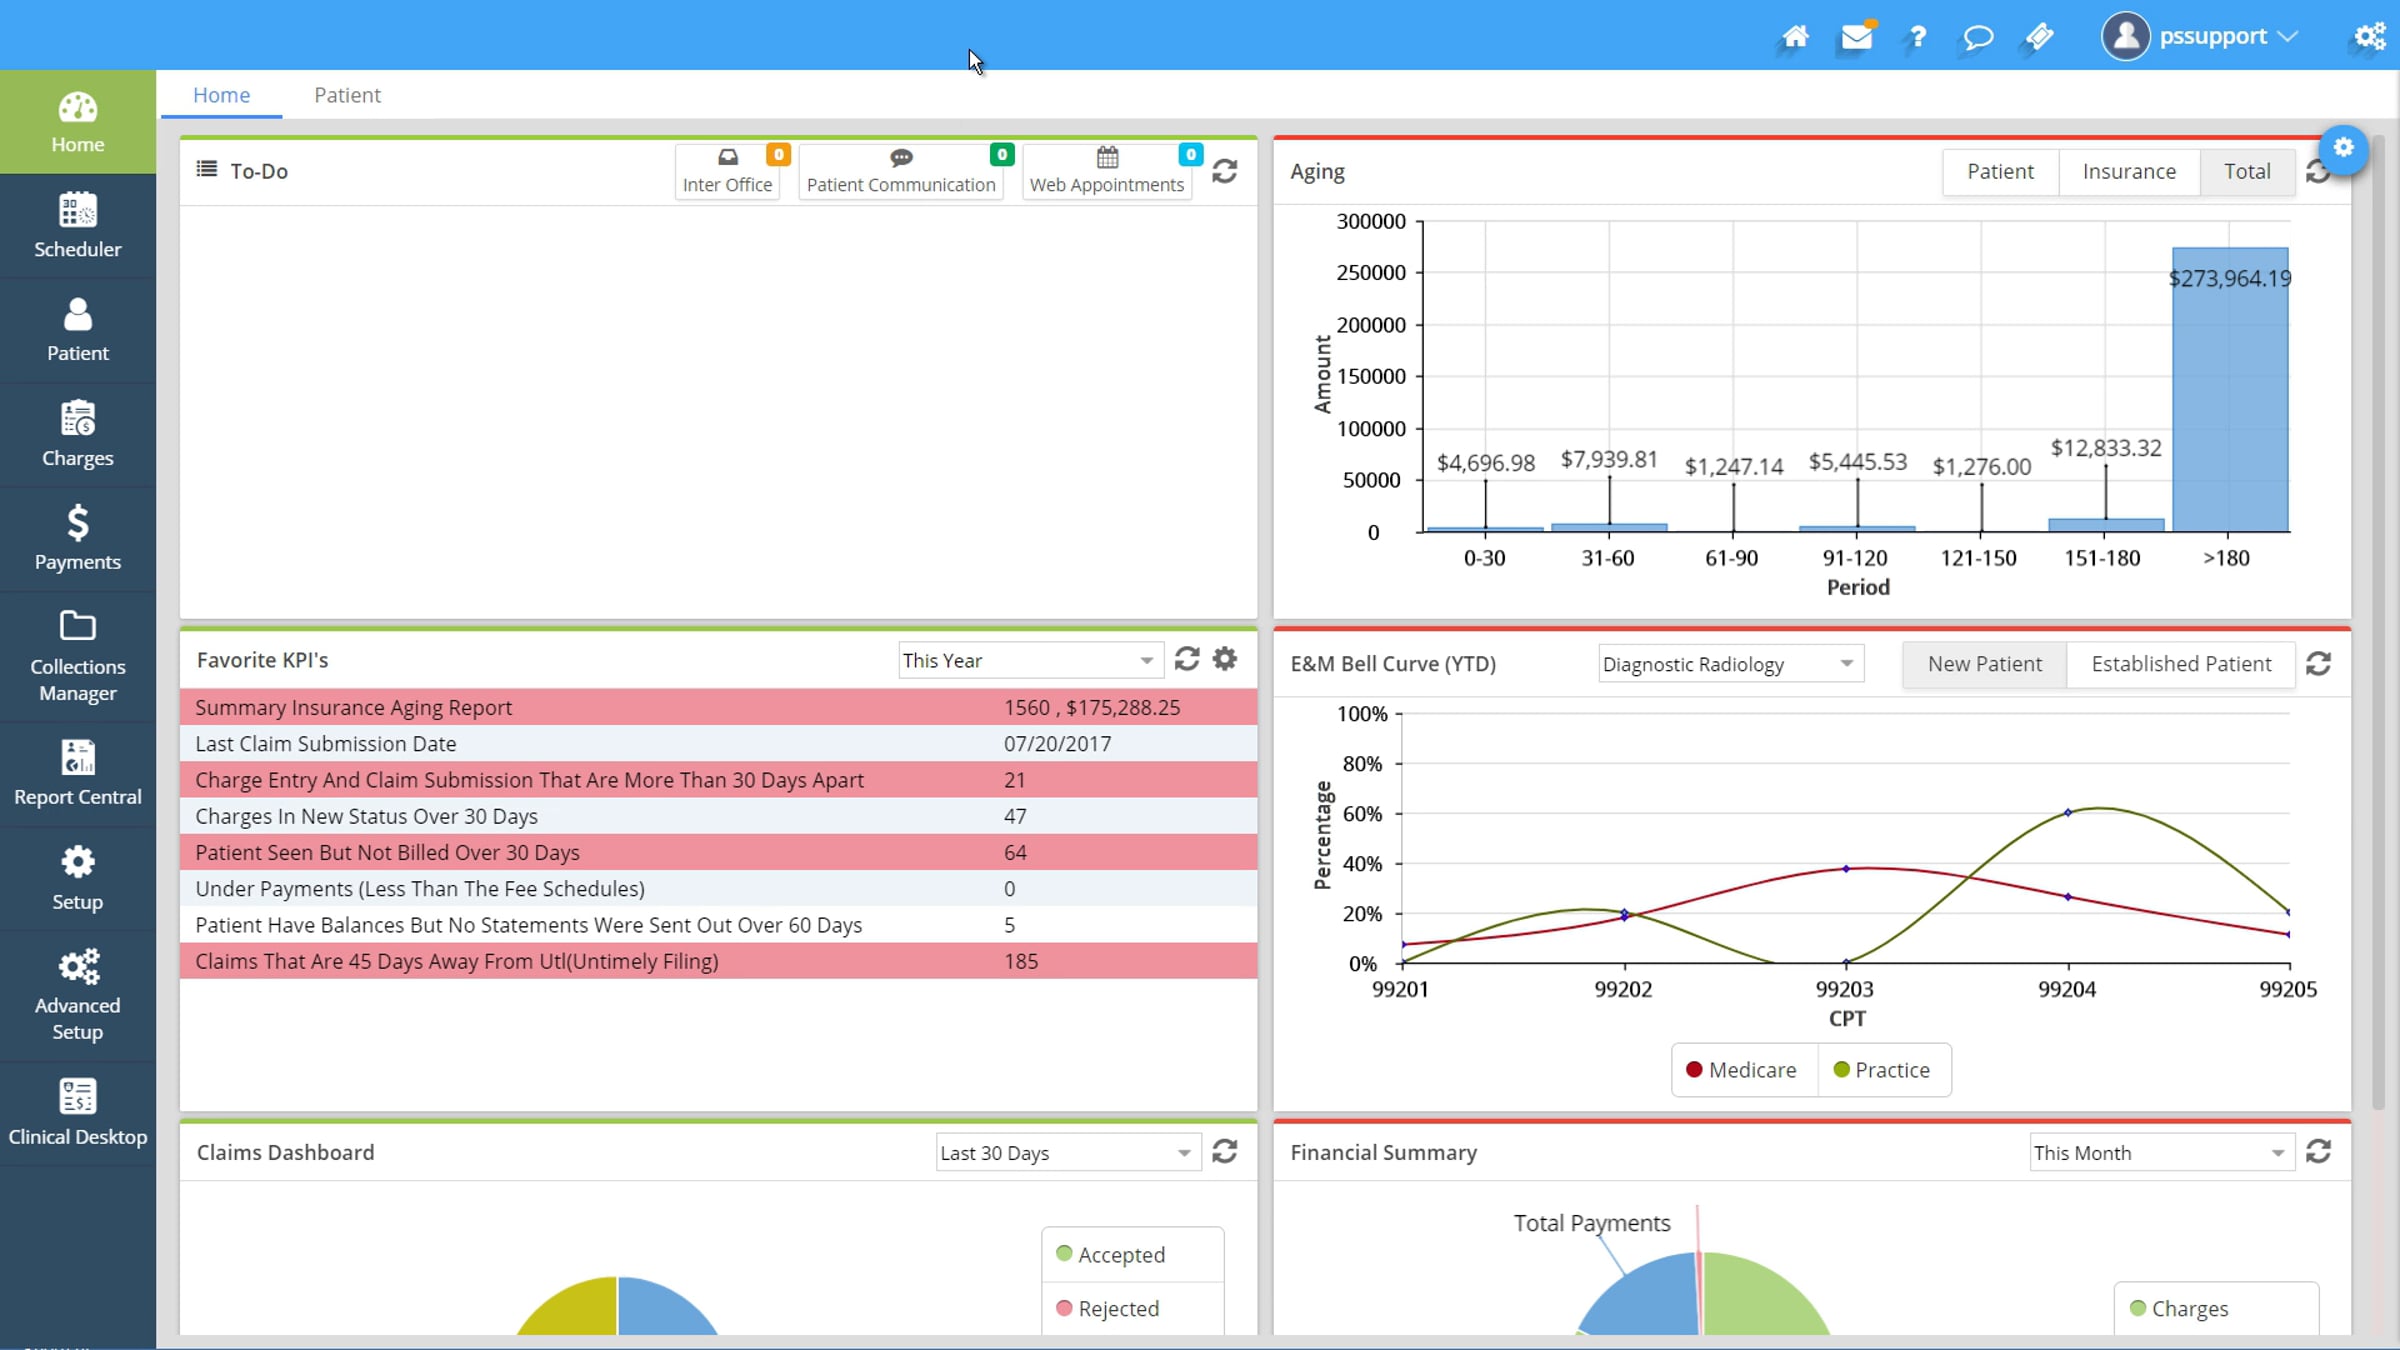The image size is (2400, 1350).
Task: Toggle E&M Bell Curve to Established Patient
Action: (2181, 664)
